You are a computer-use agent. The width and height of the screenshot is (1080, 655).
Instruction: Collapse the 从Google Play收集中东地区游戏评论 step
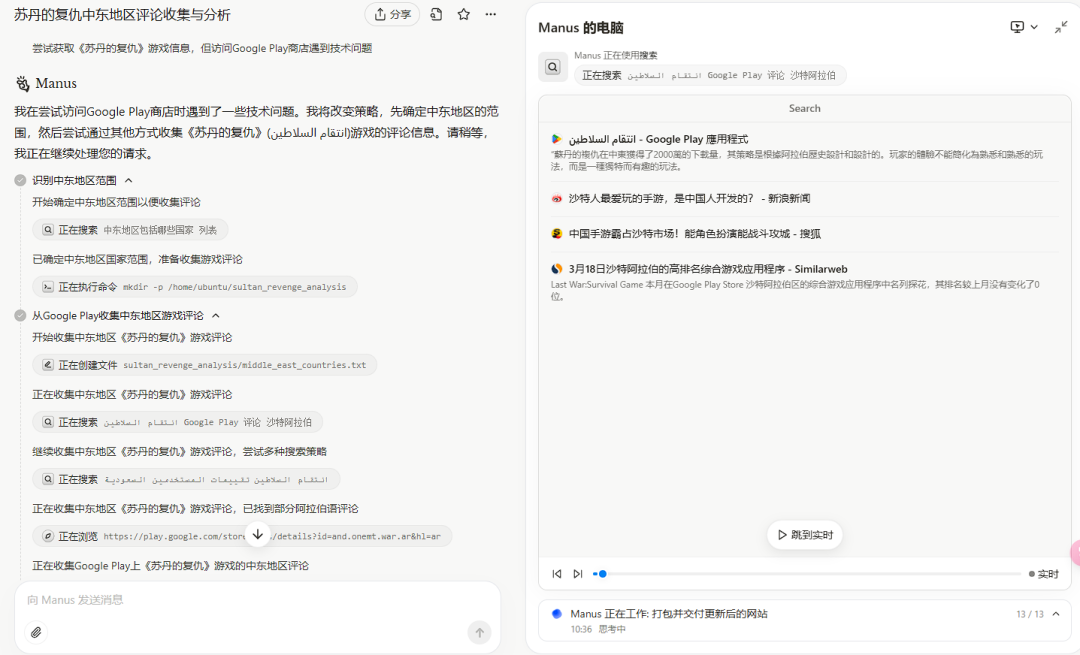coord(216,315)
